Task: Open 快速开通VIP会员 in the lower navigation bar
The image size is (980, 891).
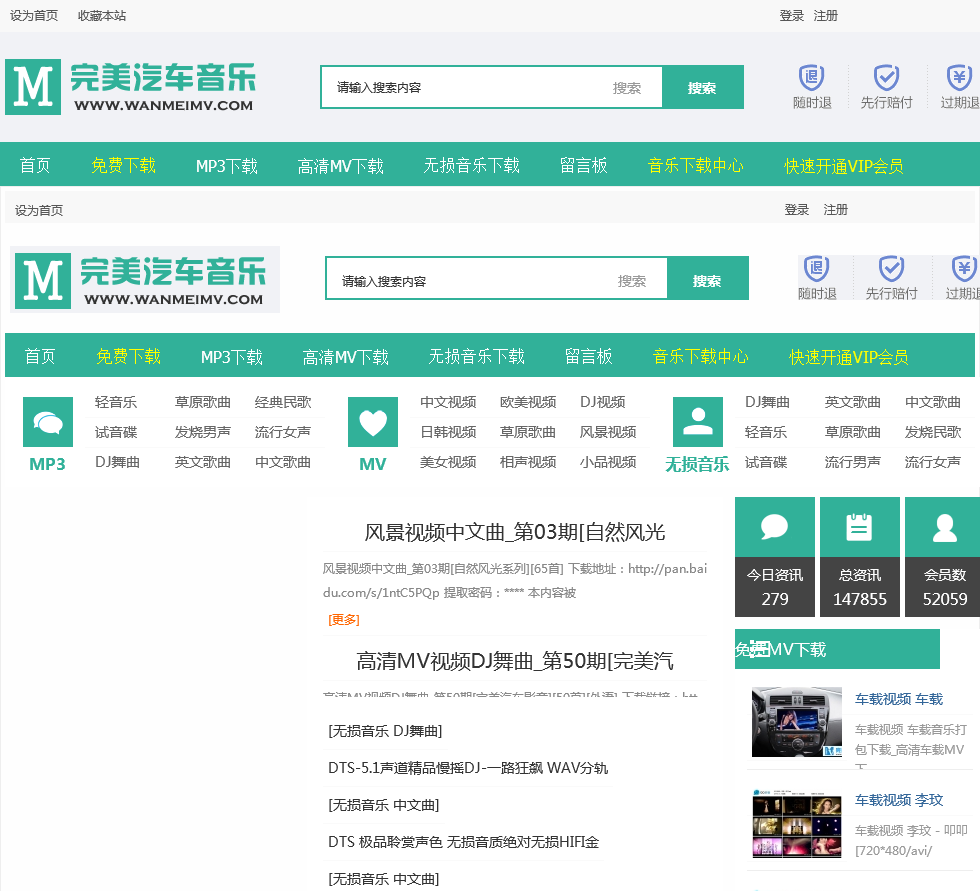Action: coord(848,357)
